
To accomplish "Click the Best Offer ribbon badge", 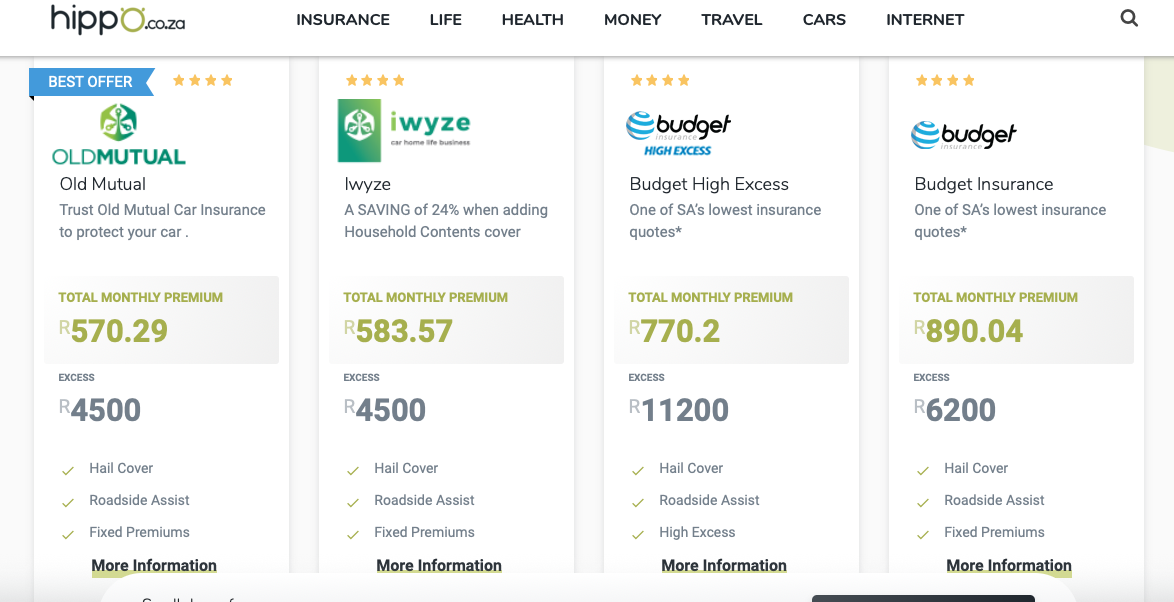I will [91, 82].
